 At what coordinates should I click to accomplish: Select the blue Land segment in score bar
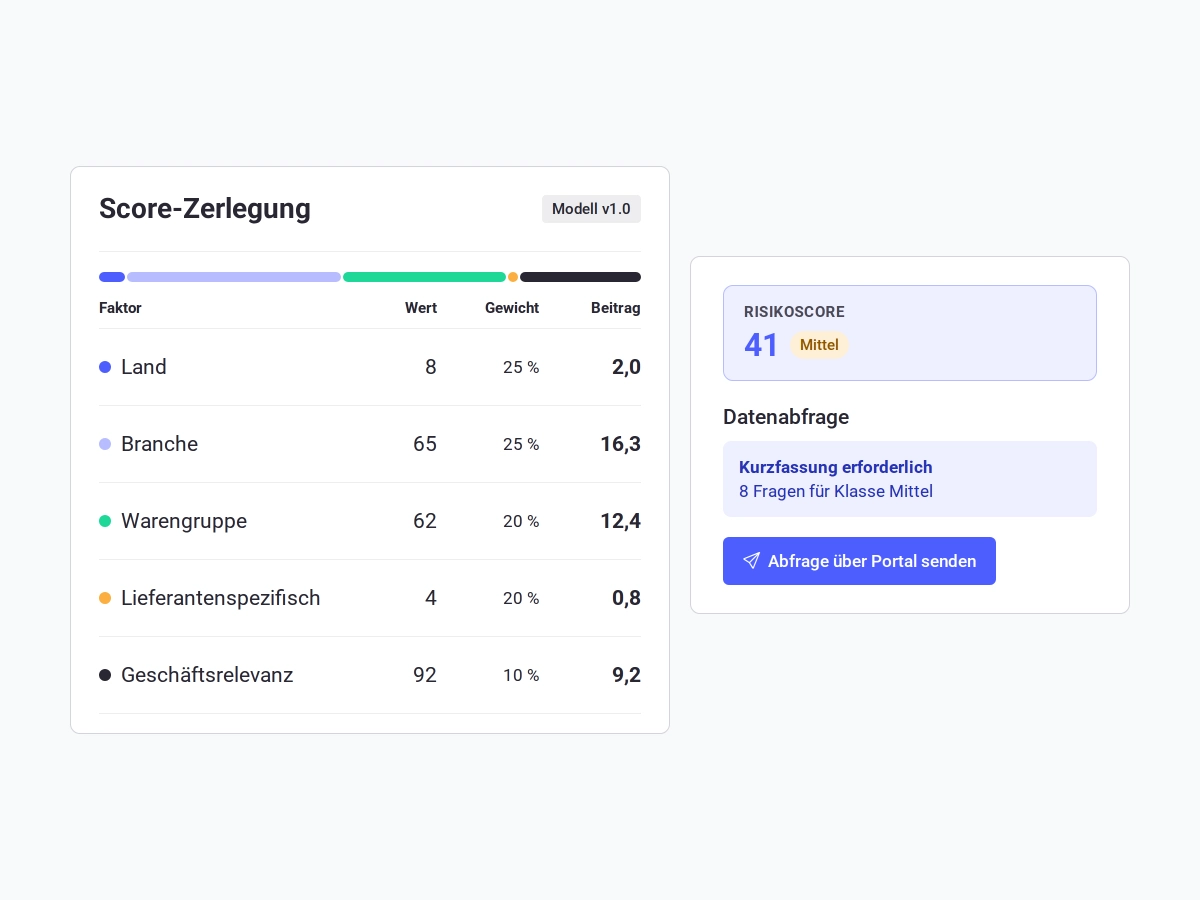tap(112, 277)
